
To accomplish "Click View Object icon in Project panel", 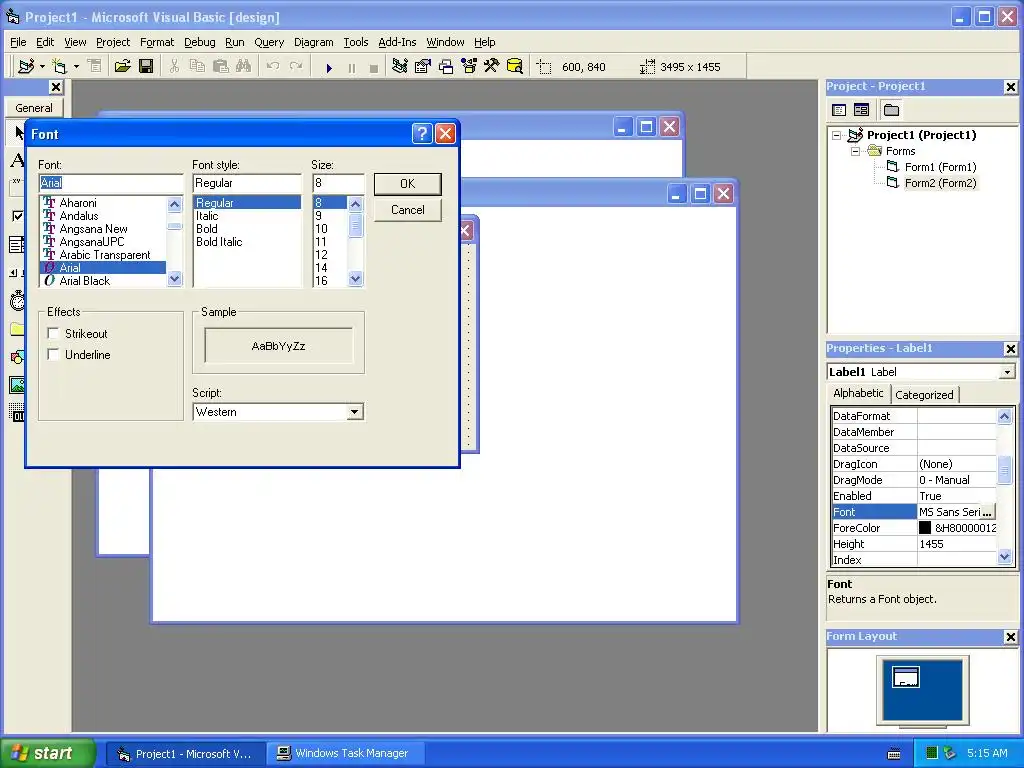I will pos(861,110).
